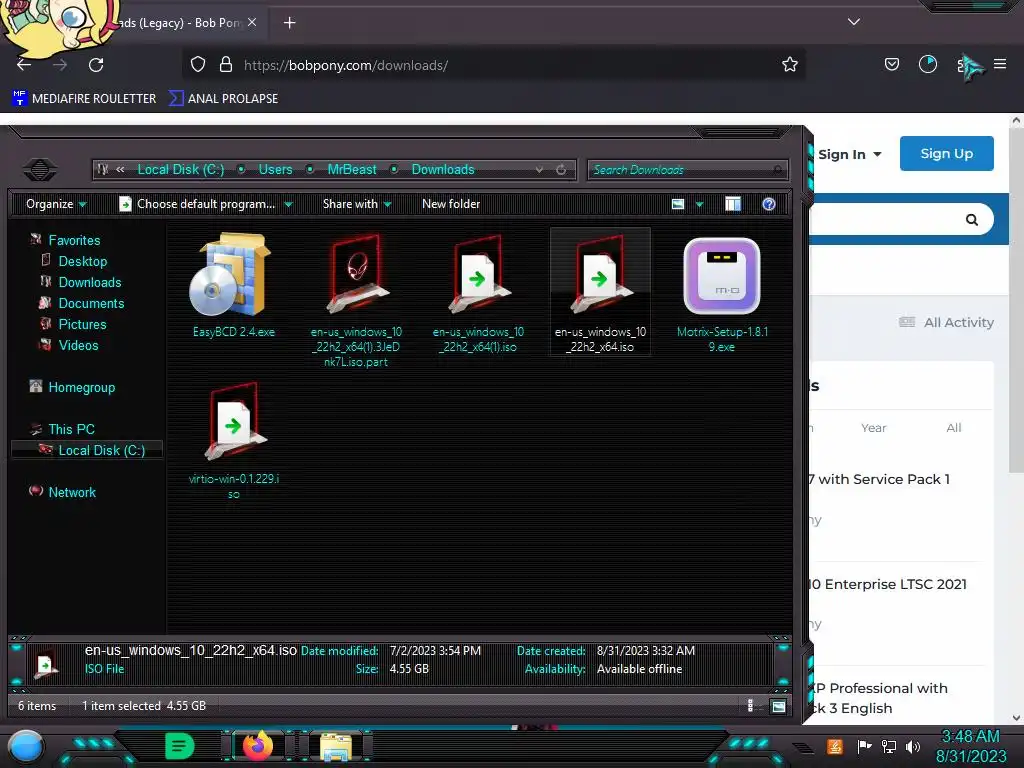
Task: Close the Bob Pony downloads tab
Action: [252, 22]
